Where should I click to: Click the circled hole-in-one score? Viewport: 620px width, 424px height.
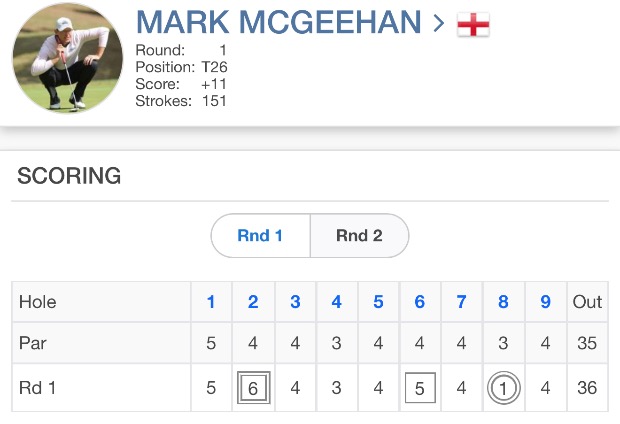pyautogui.click(x=503, y=387)
